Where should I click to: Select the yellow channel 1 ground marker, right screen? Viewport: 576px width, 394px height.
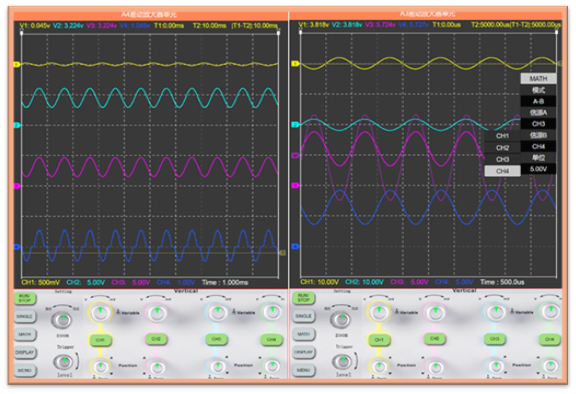(295, 64)
